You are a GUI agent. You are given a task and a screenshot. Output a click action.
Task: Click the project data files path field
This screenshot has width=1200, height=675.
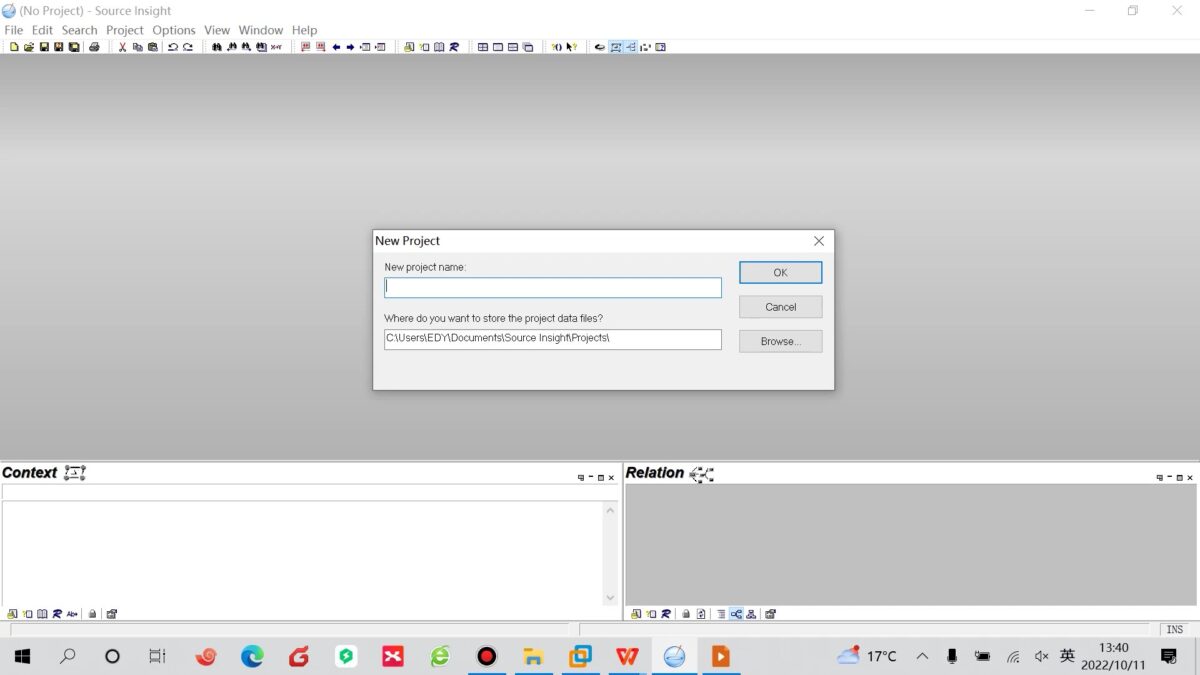tap(553, 339)
